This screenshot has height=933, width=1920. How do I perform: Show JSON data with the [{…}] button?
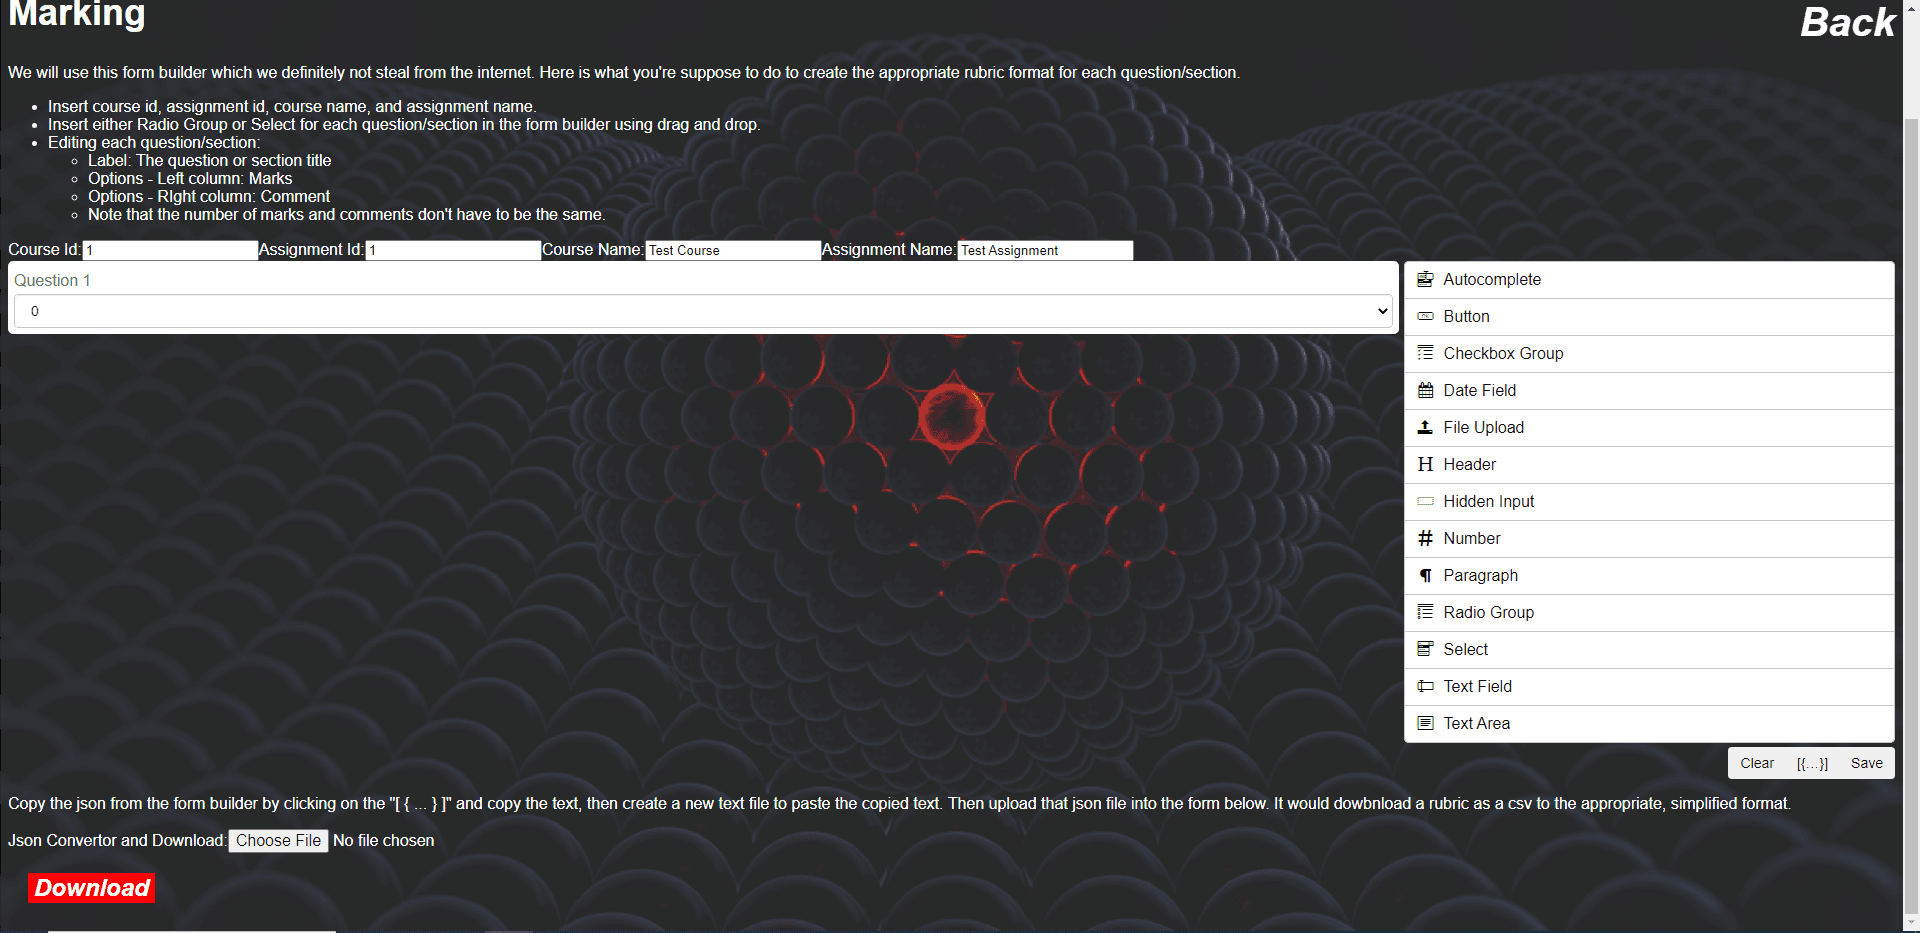click(x=1811, y=763)
